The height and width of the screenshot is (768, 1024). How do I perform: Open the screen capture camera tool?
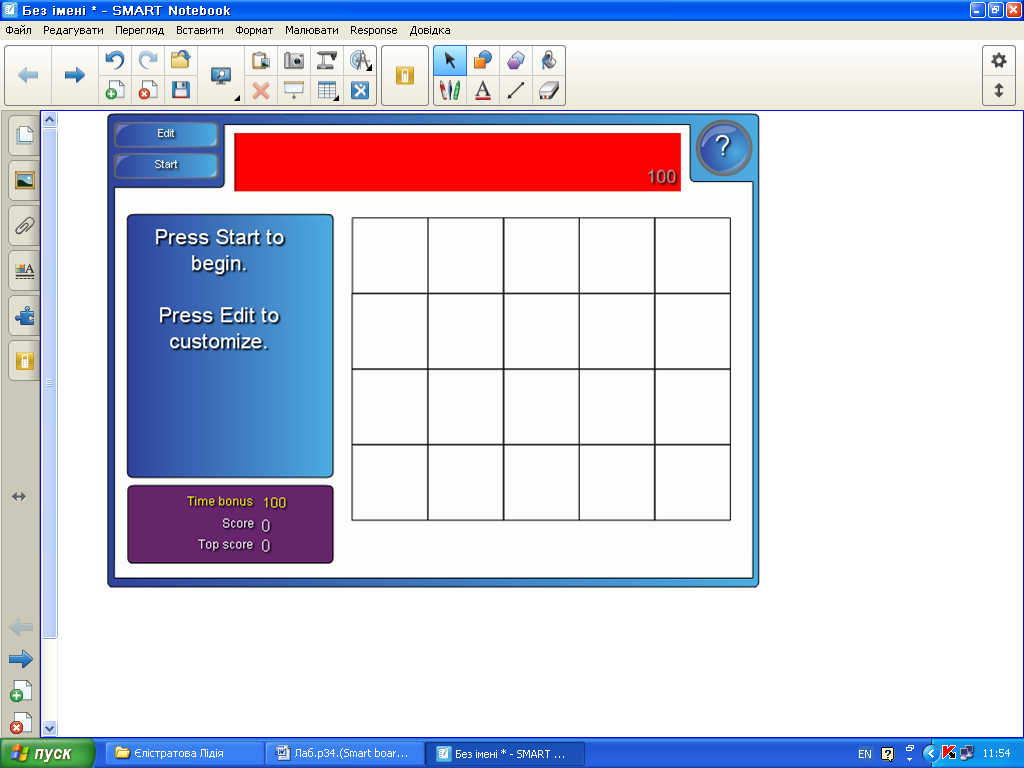[294, 61]
